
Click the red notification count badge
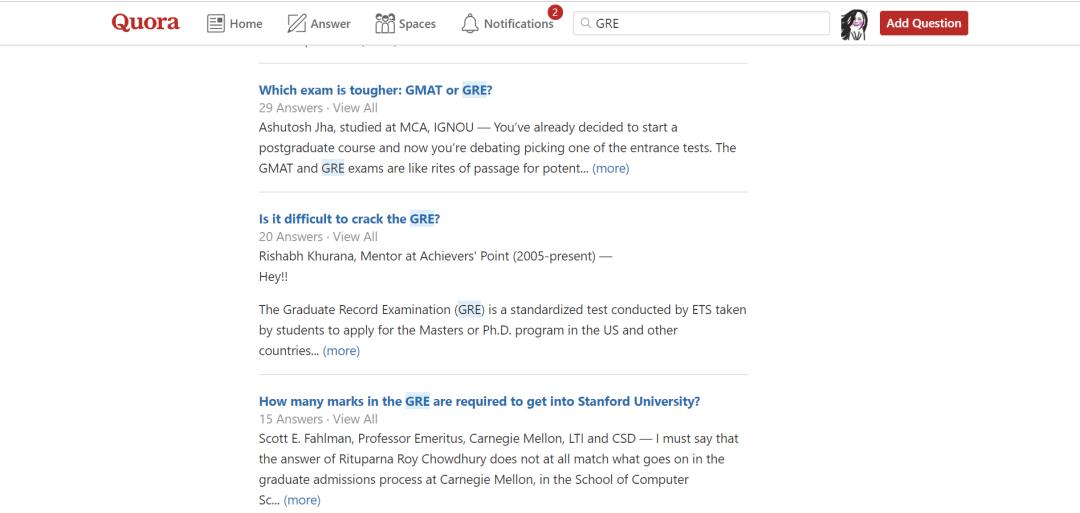pyautogui.click(x=555, y=13)
